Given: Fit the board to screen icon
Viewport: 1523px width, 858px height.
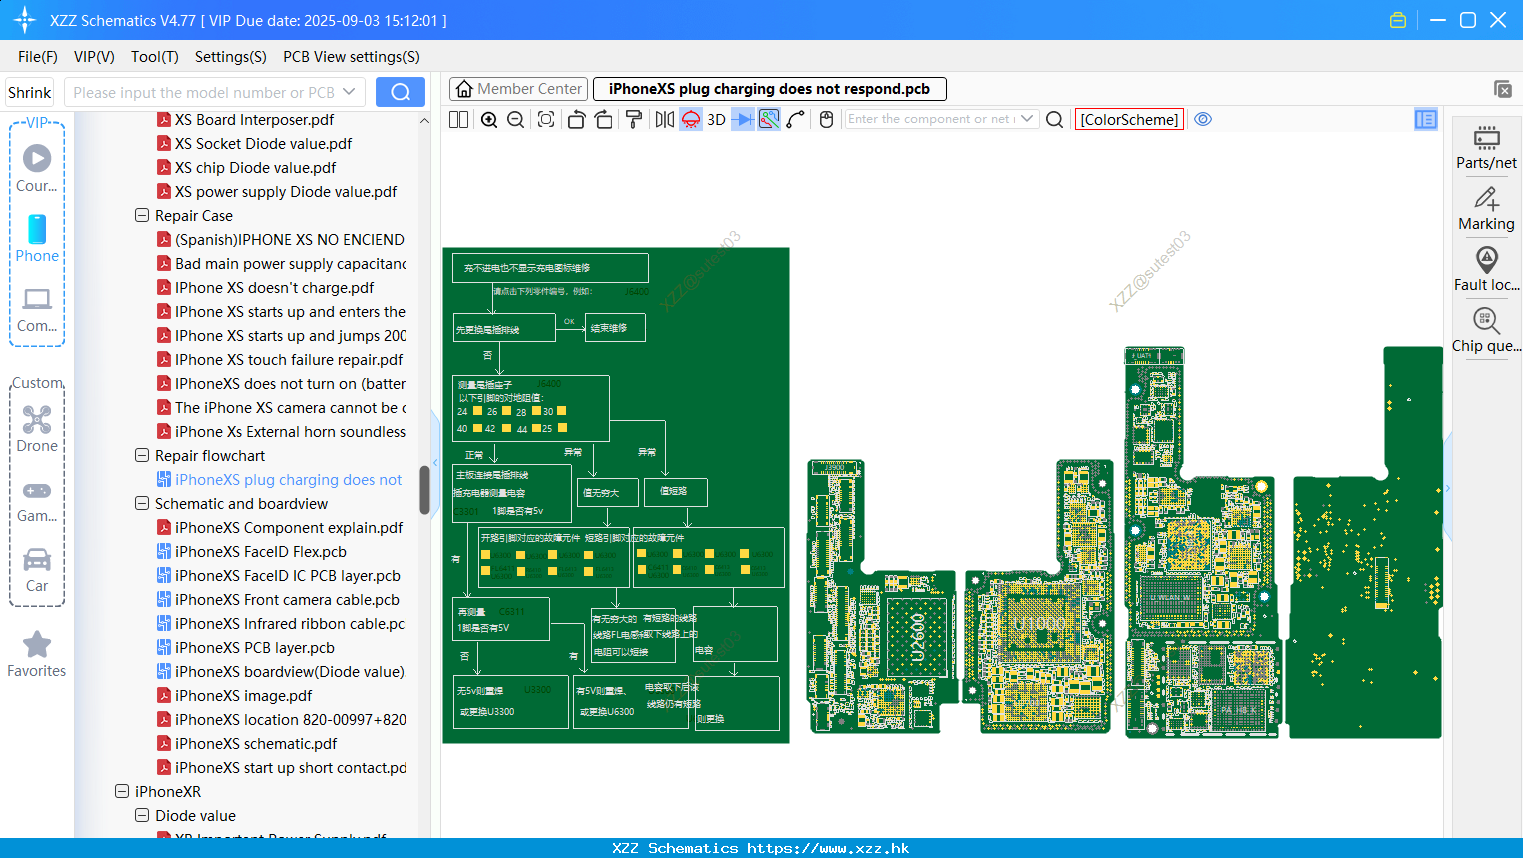Looking at the screenshot, I should 546,119.
